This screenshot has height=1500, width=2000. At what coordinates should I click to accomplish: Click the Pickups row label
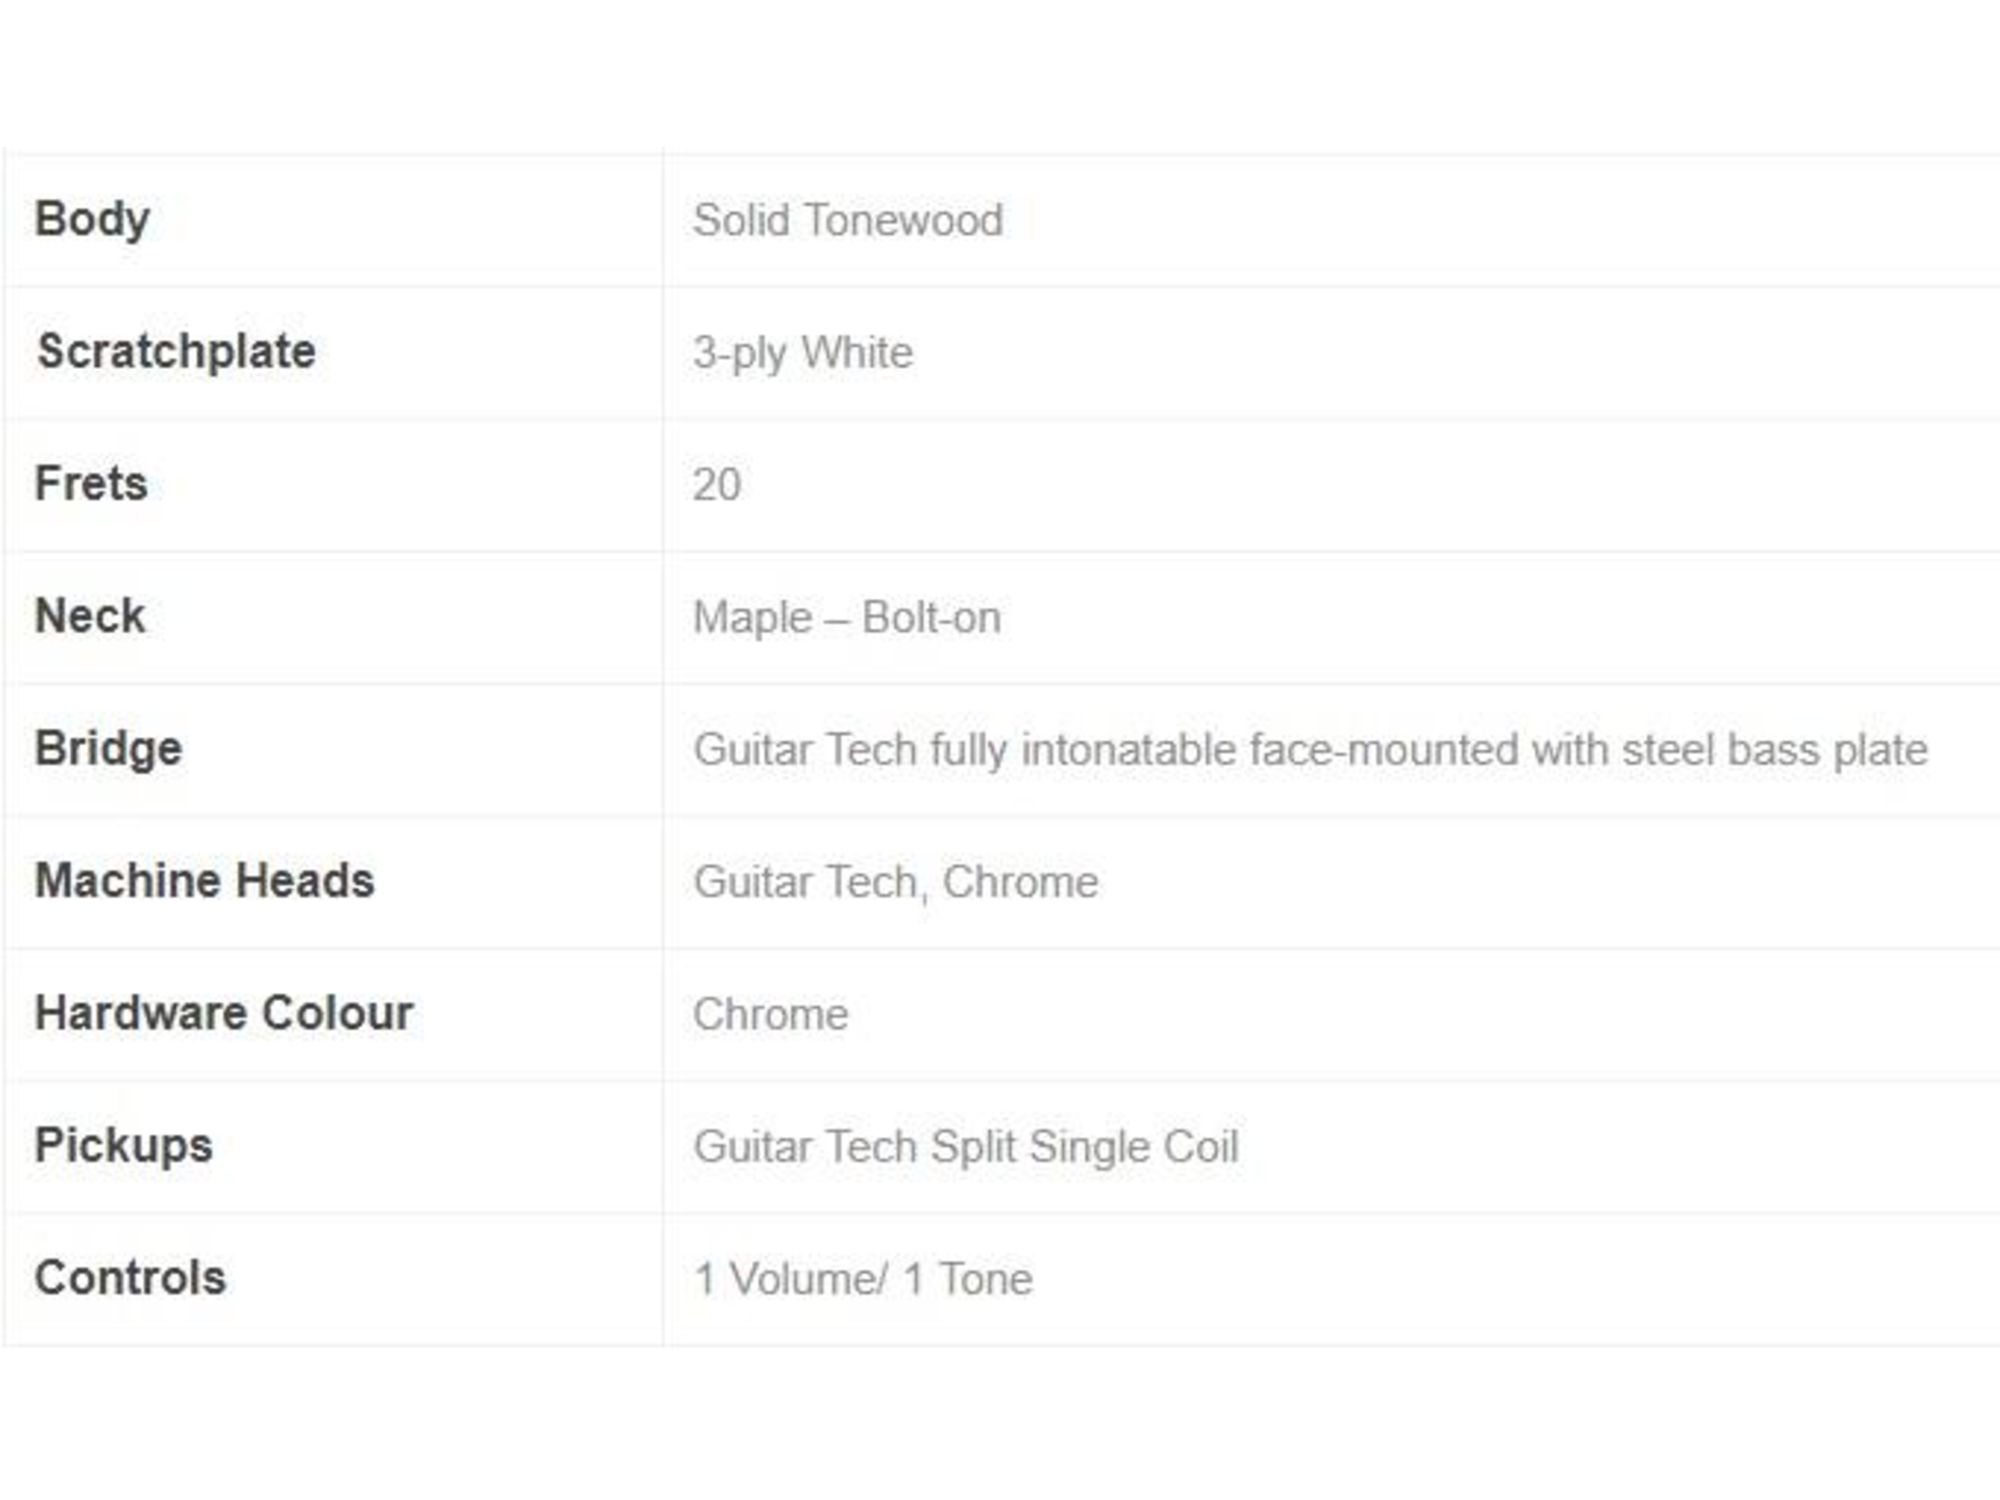[x=124, y=1146]
